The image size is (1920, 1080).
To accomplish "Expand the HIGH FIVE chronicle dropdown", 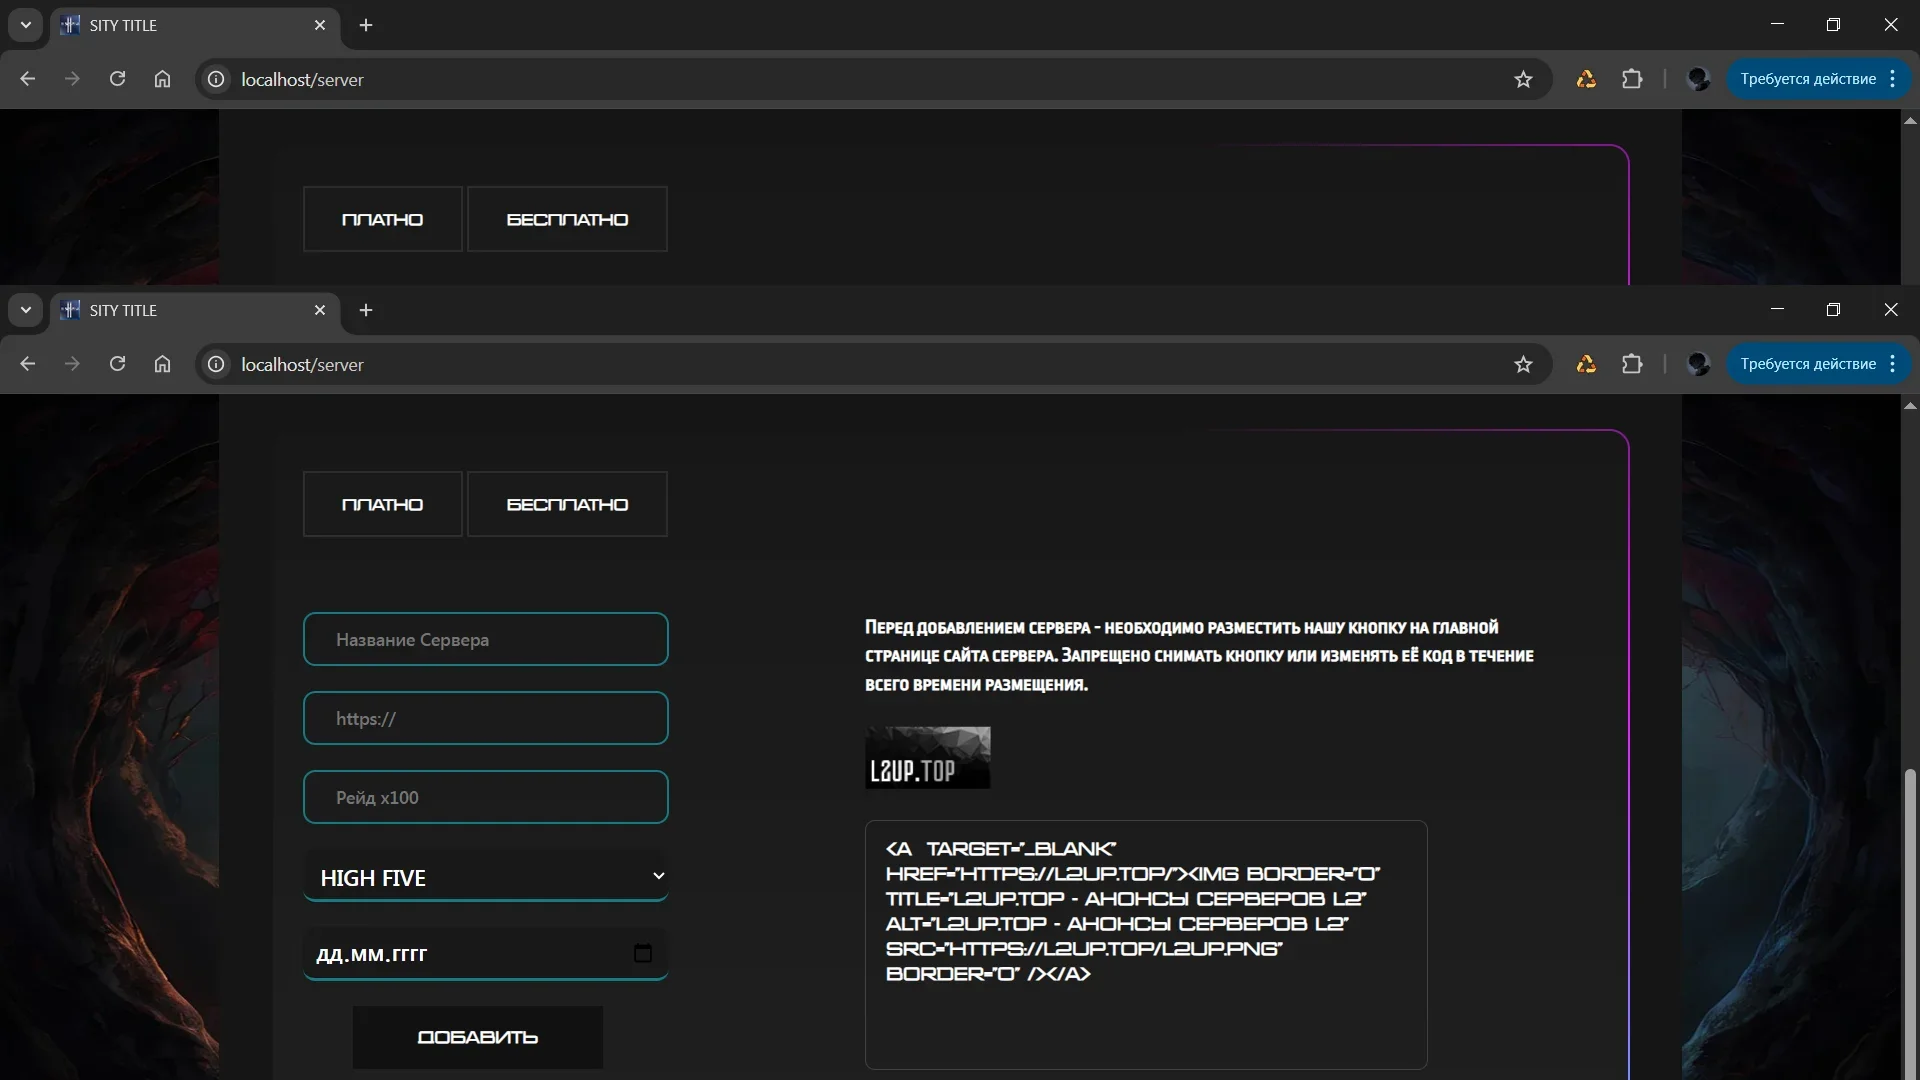I will [486, 877].
